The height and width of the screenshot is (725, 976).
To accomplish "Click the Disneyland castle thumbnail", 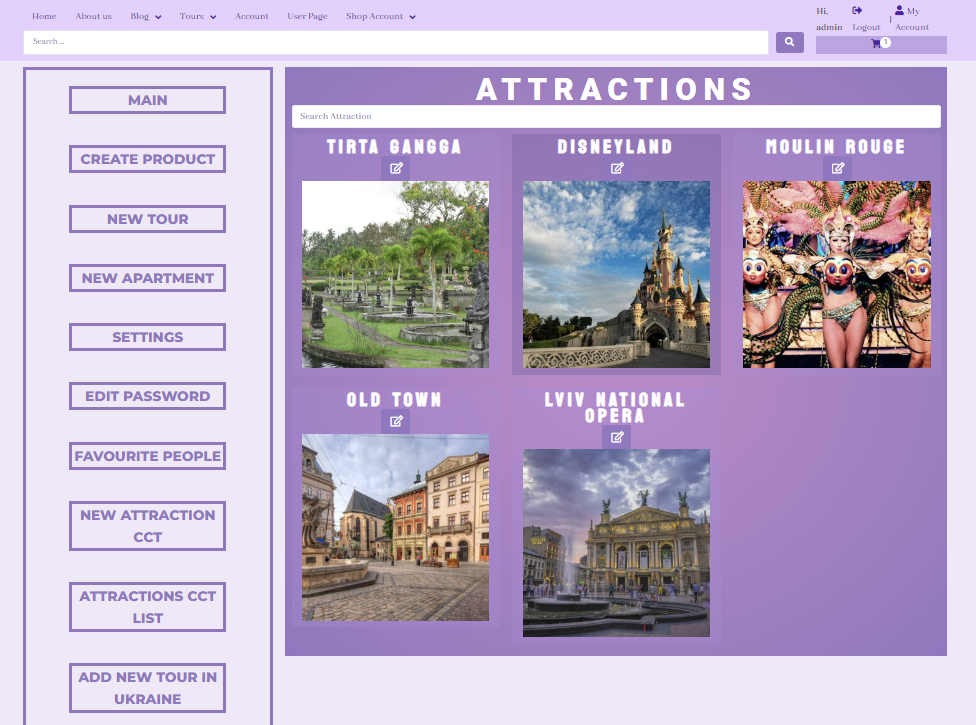I will point(616,274).
